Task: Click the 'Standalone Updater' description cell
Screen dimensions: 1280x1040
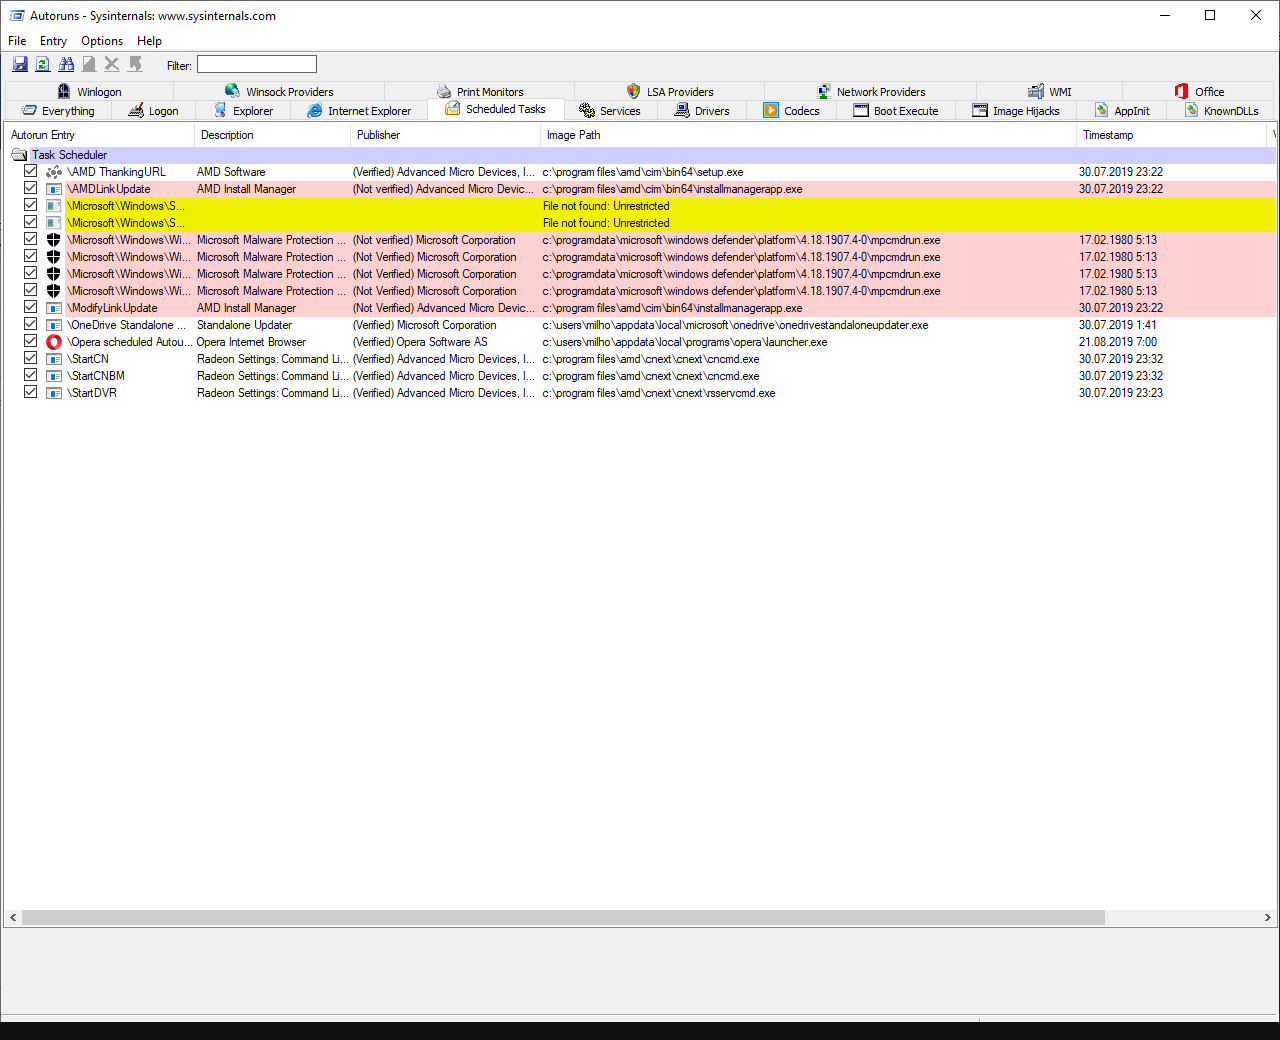Action: point(244,325)
